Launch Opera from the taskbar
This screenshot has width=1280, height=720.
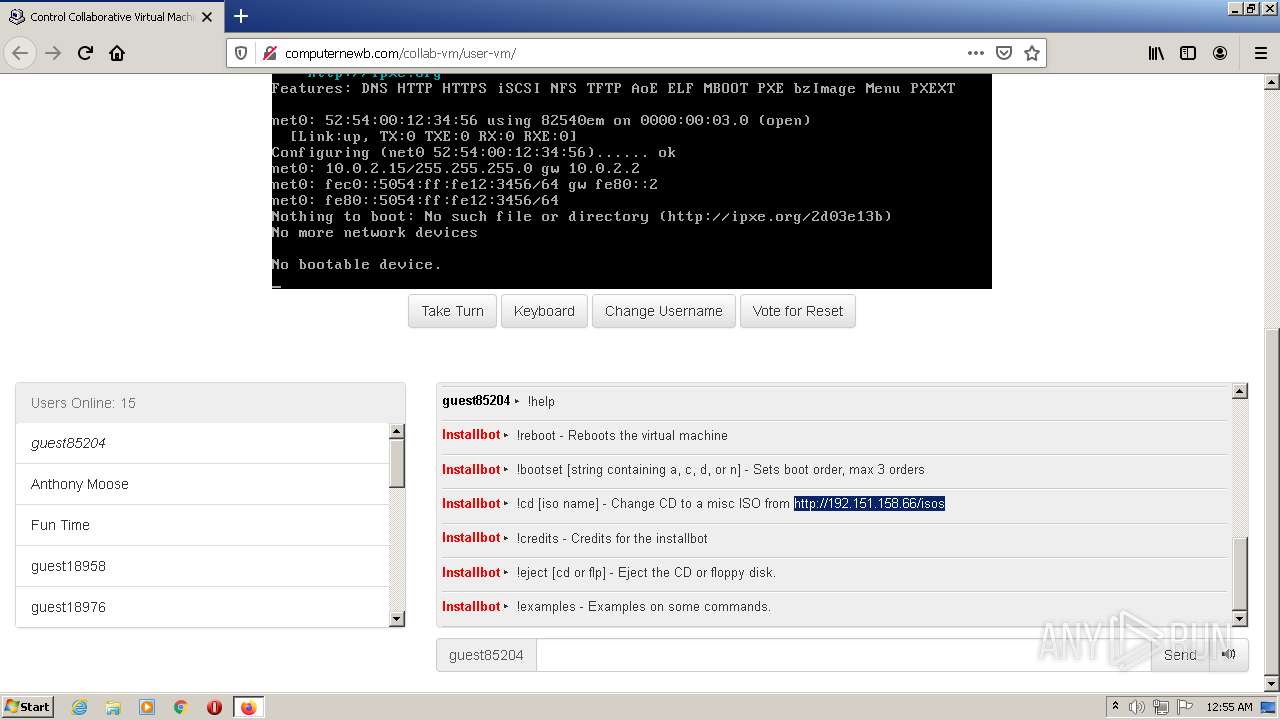214,707
